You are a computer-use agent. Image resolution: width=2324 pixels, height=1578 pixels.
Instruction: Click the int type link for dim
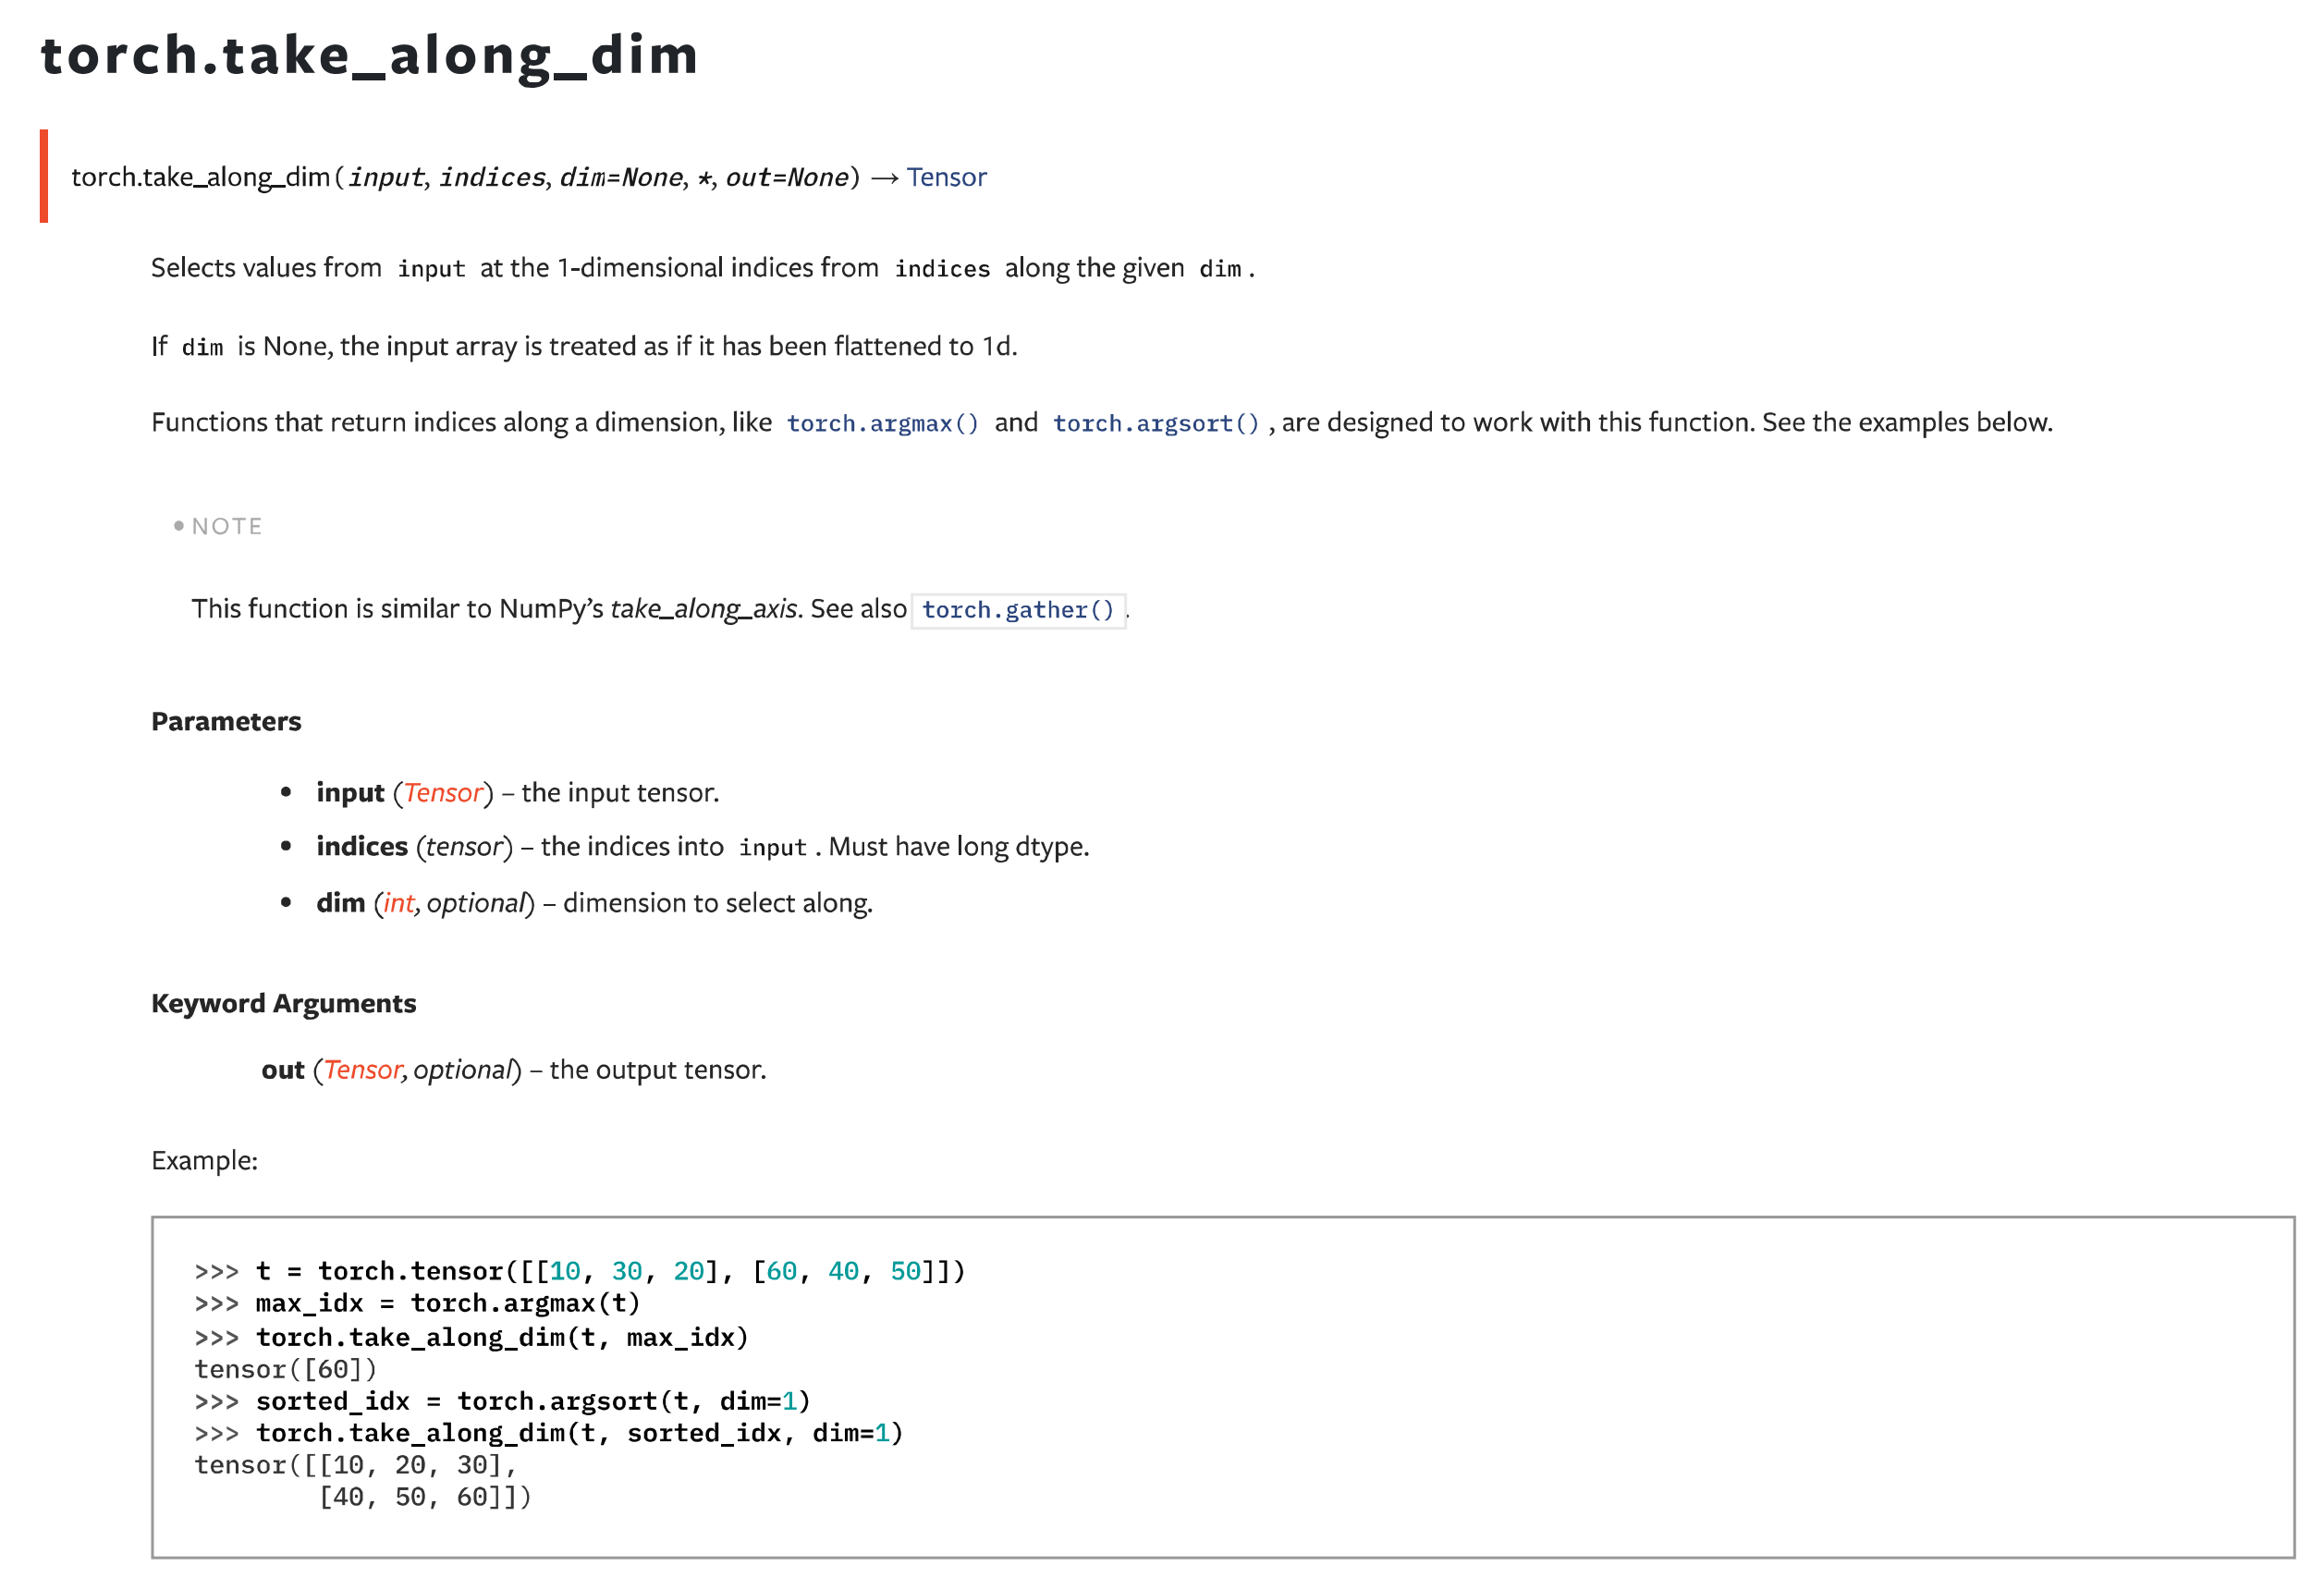(398, 903)
